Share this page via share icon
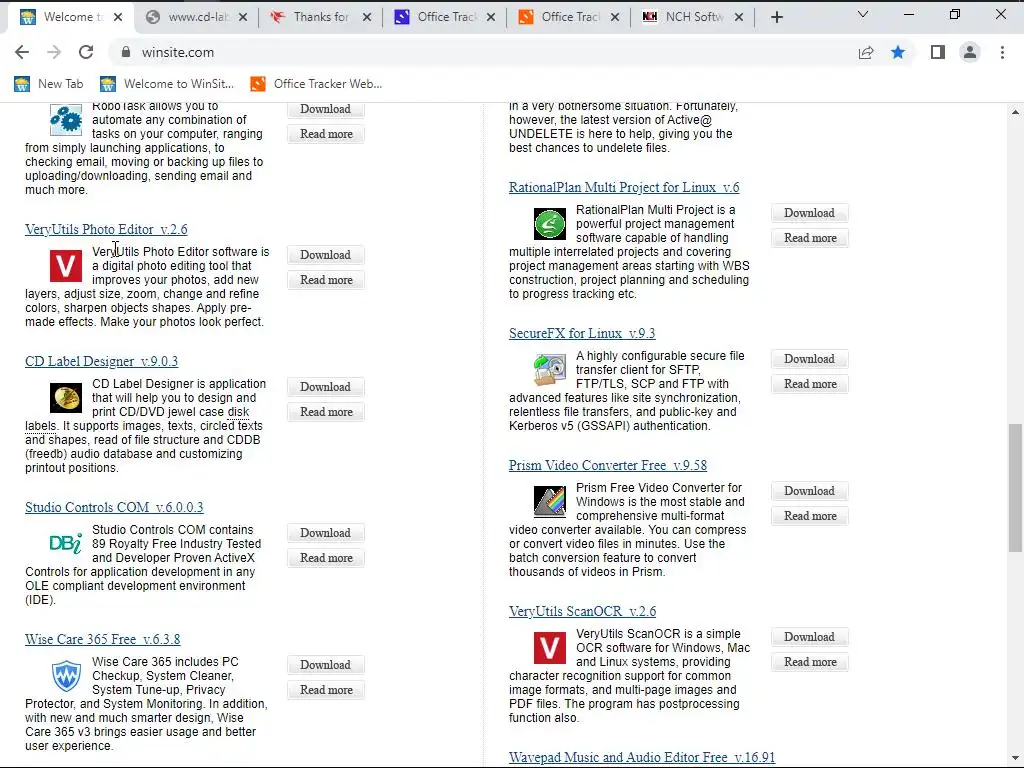This screenshot has height=768, width=1024. click(x=866, y=52)
